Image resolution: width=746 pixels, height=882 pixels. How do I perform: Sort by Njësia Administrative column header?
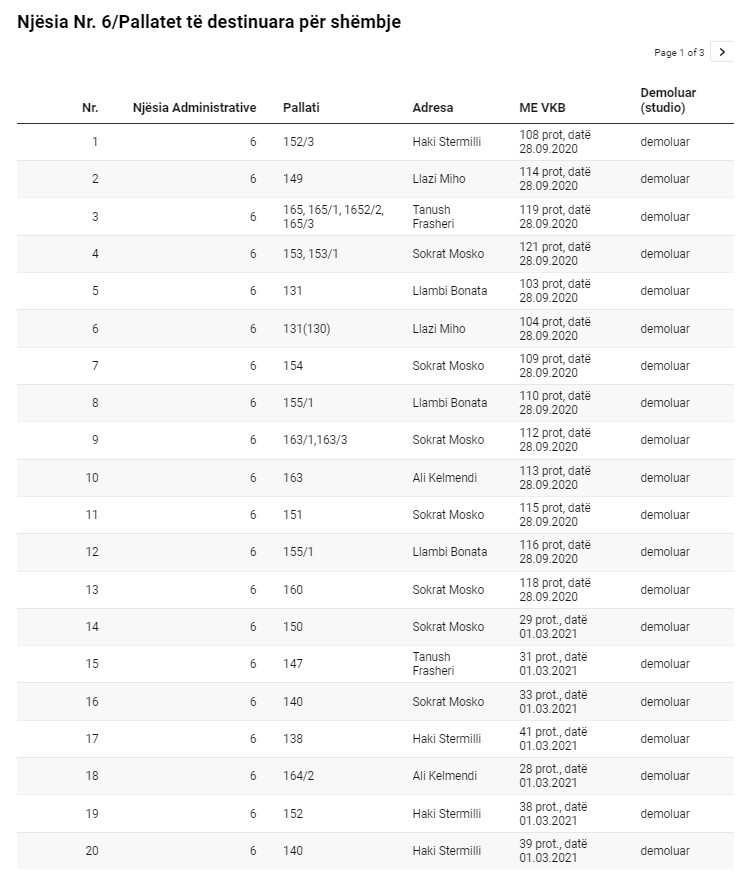click(x=194, y=108)
